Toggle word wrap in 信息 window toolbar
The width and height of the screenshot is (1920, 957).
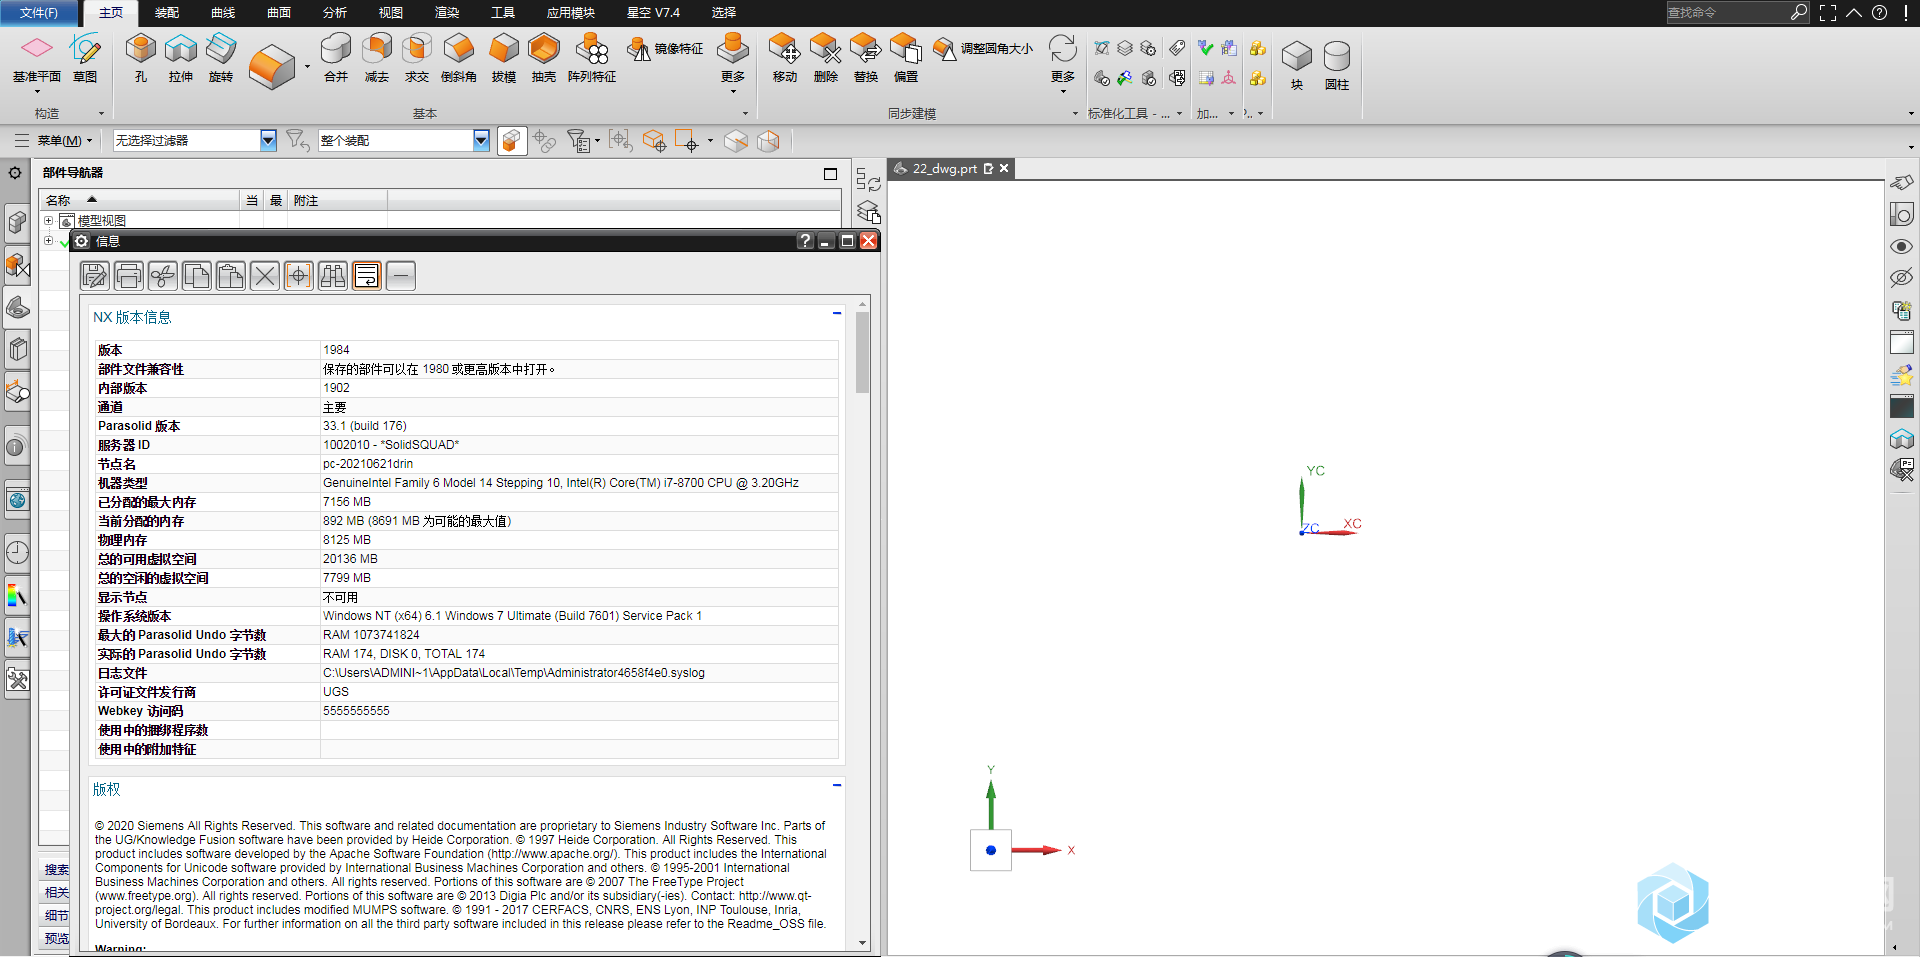coord(367,275)
